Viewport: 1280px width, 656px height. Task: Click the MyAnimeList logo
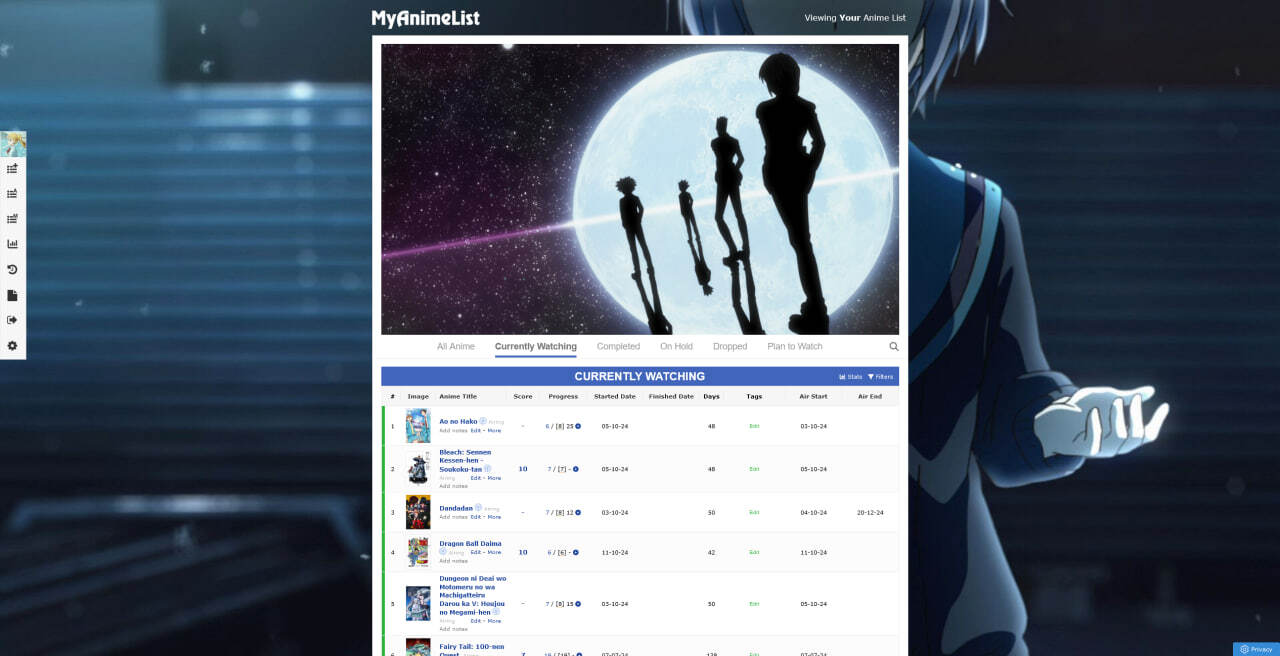pos(426,18)
